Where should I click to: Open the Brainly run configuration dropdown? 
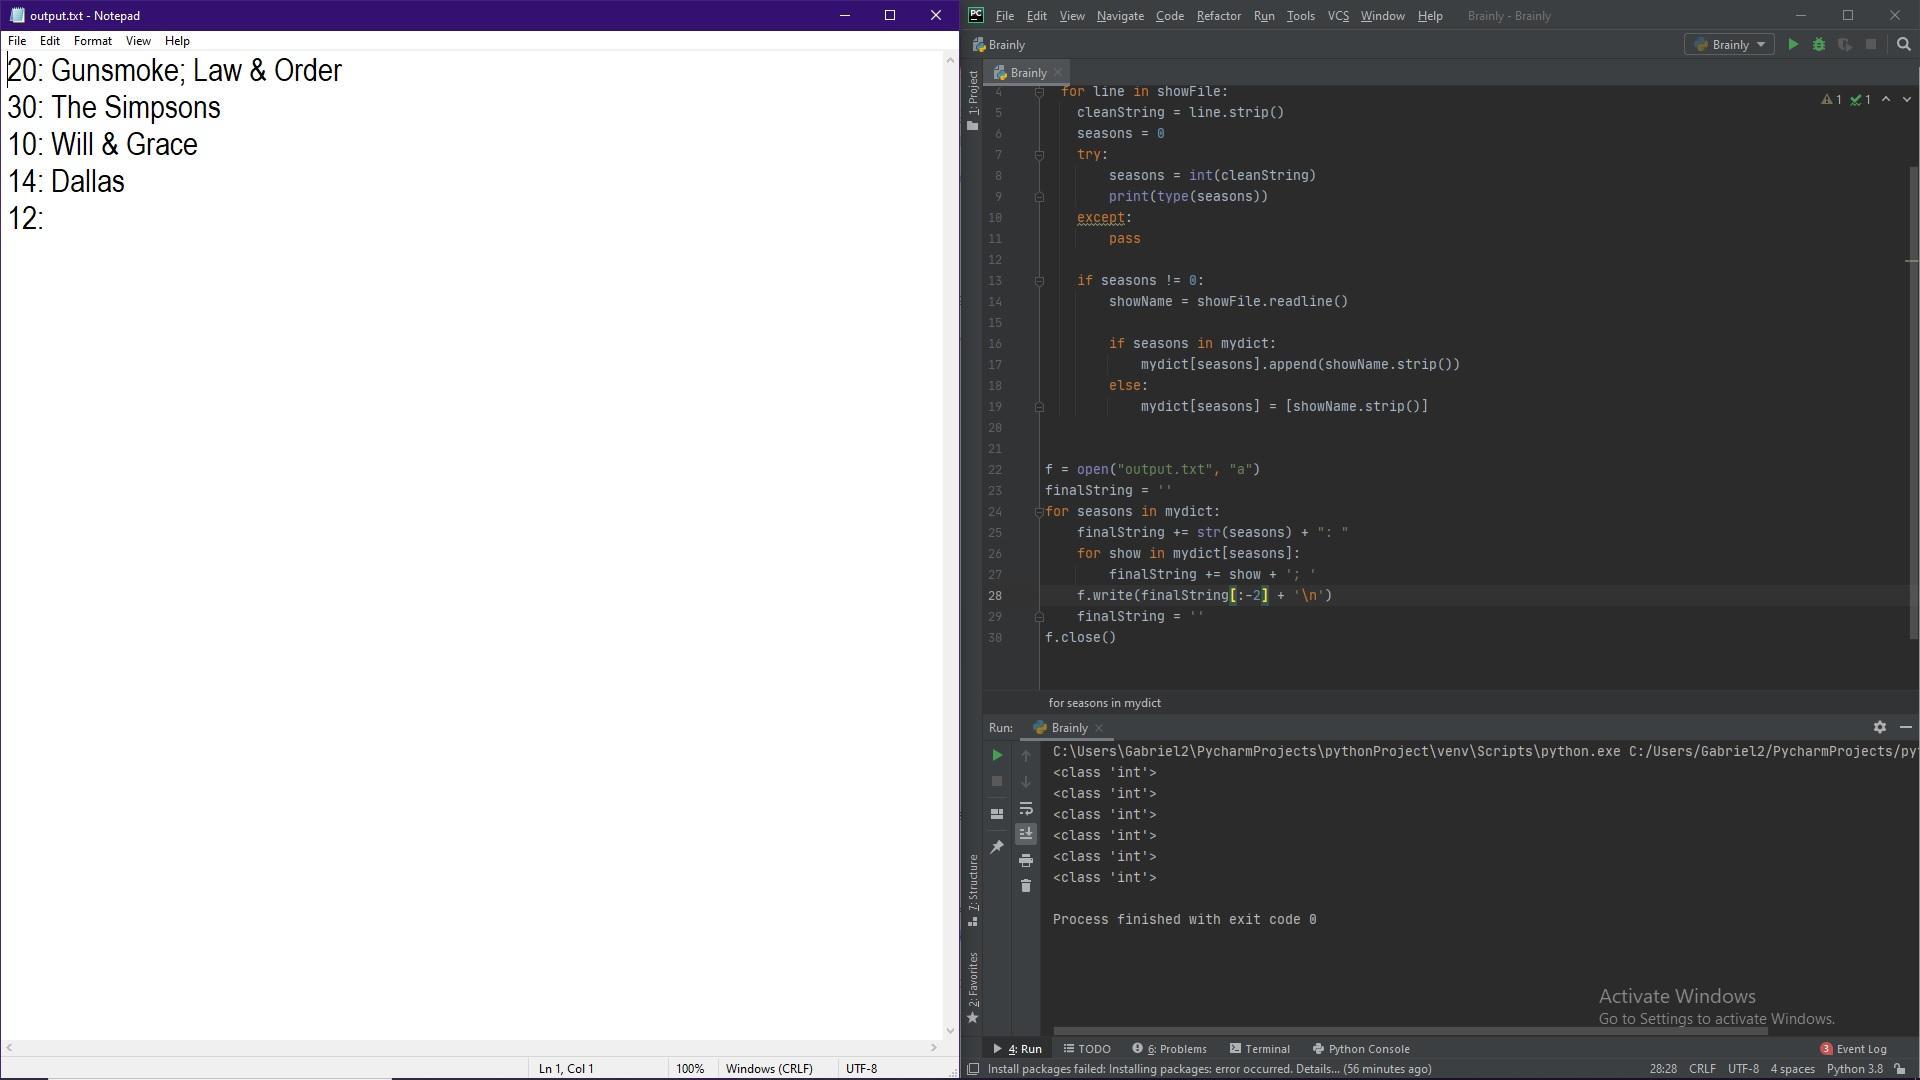pos(1729,45)
